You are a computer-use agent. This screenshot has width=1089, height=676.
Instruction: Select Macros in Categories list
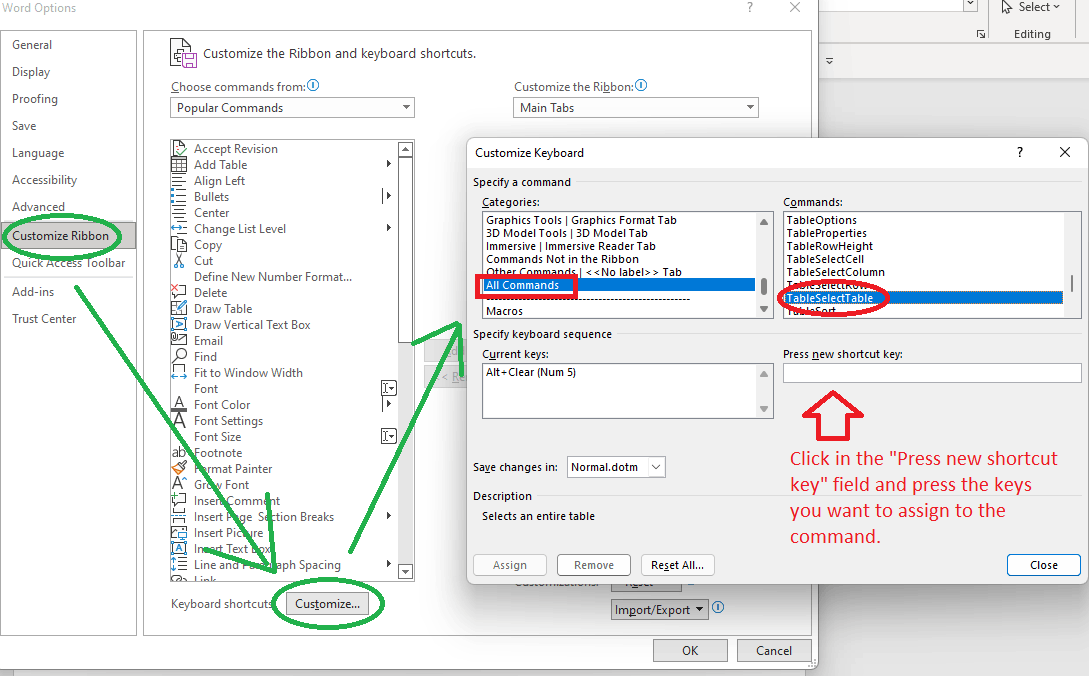504,311
